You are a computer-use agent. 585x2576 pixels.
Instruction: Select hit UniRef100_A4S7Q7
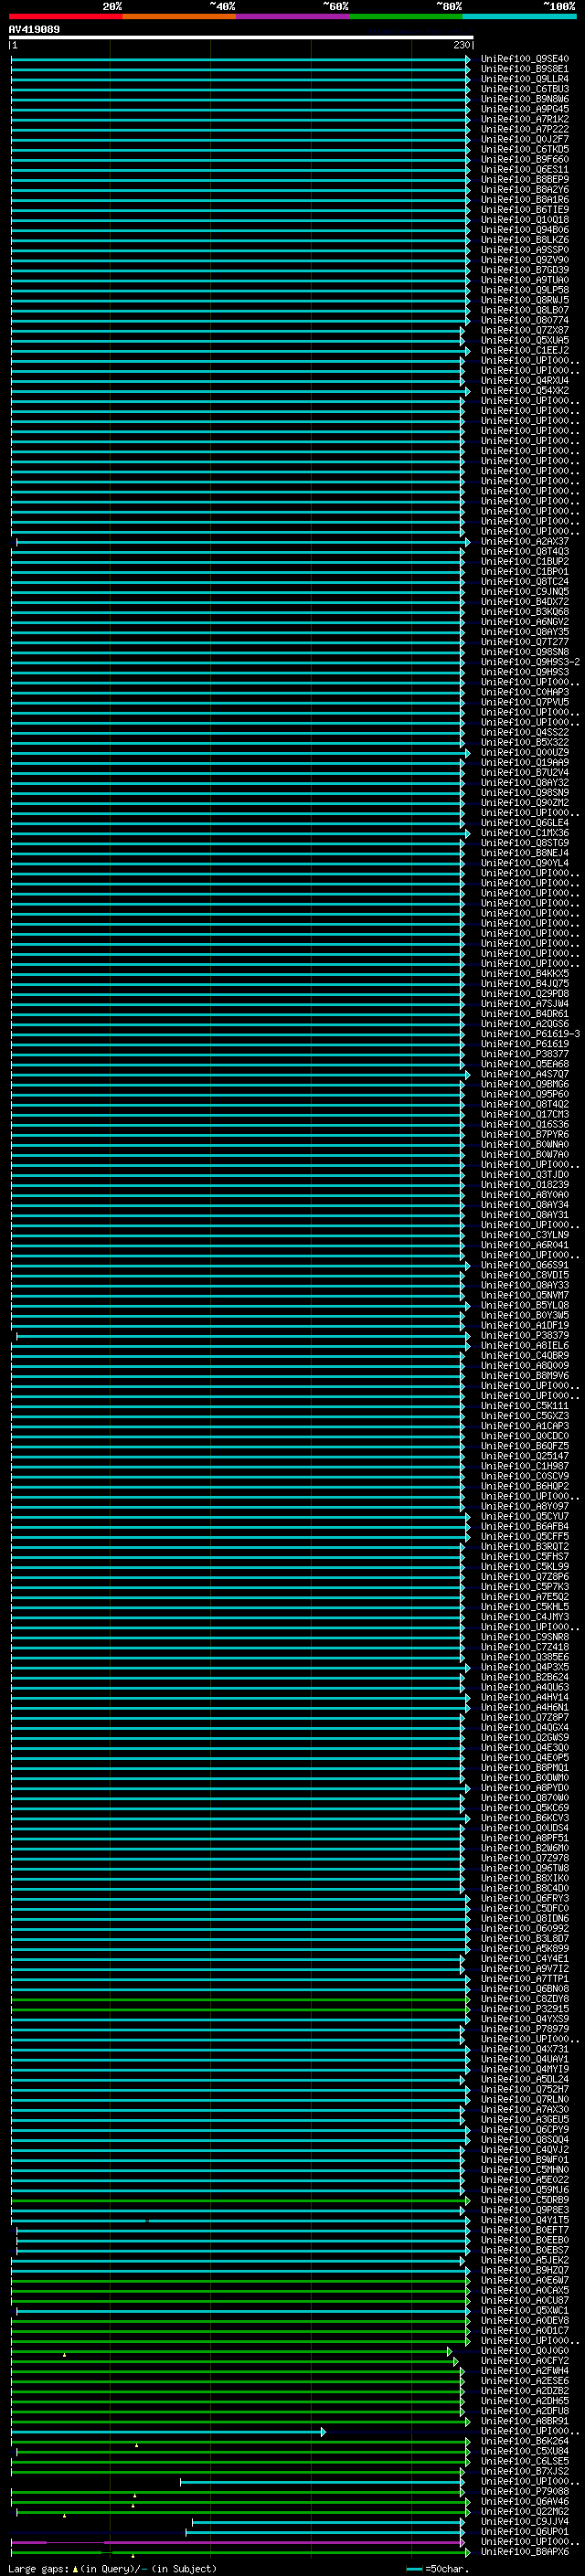[524, 1074]
